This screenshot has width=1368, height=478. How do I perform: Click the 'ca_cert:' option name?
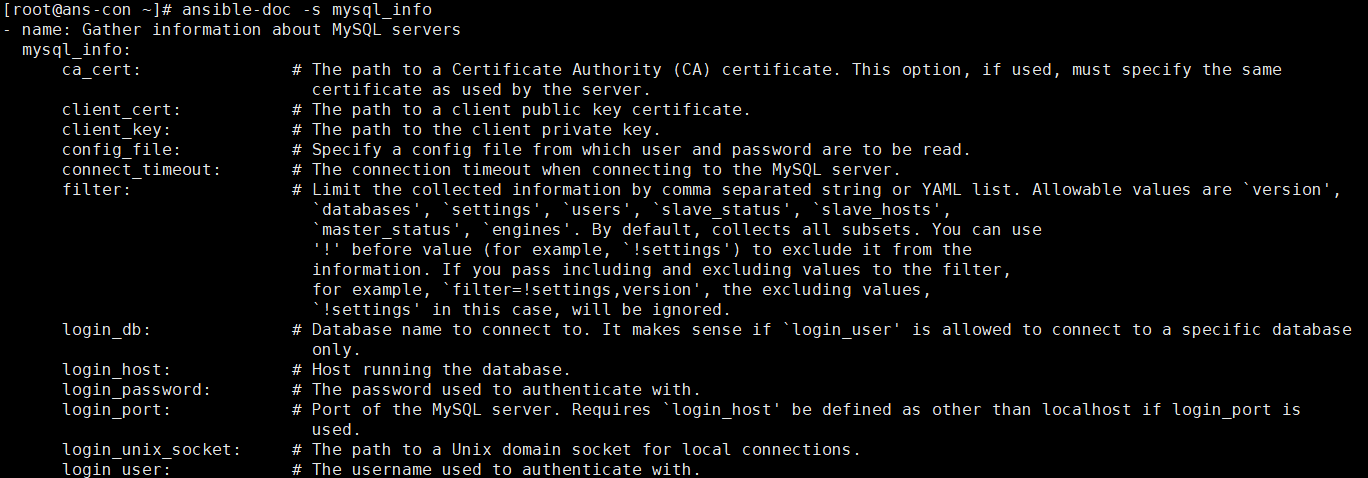(102, 70)
